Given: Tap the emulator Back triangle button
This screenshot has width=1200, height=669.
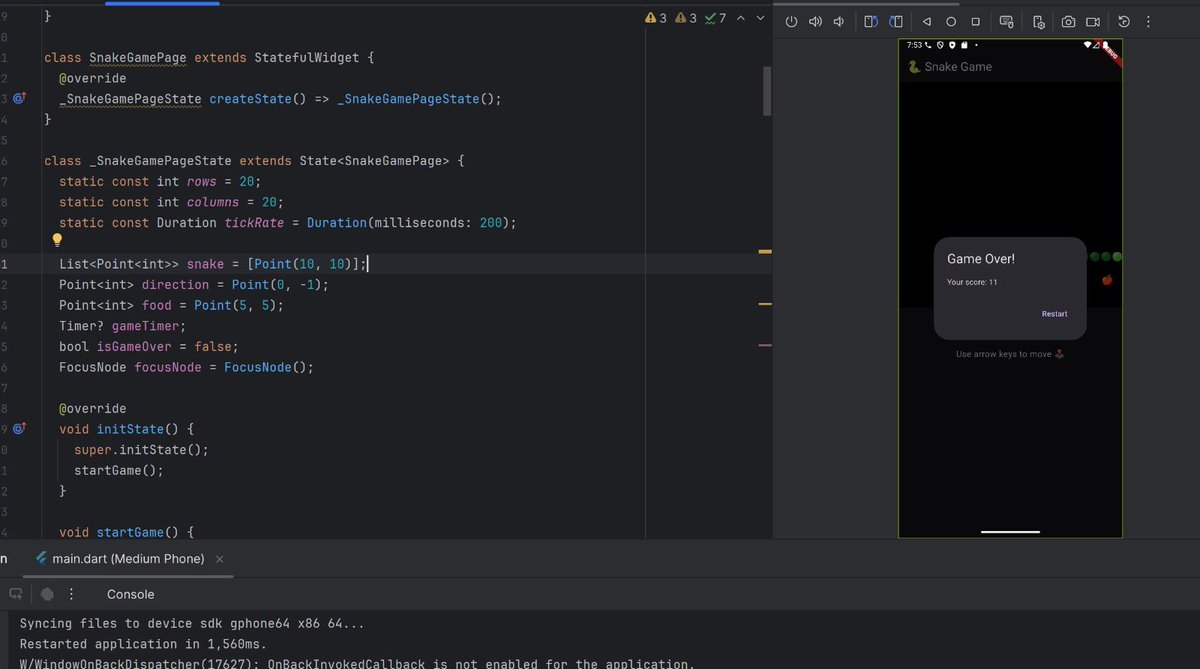Looking at the screenshot, I should (926, 22).
